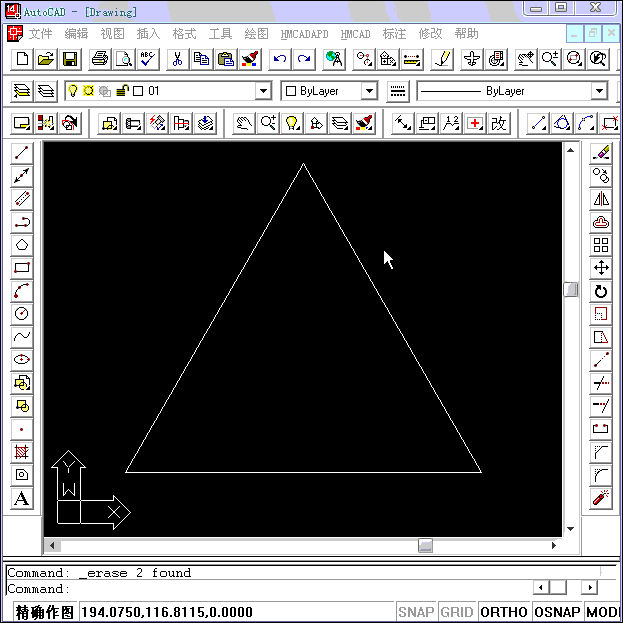Select the Offset tool
Image resolution: width=623 pixels, height=623 pixels.
[601, 222]
